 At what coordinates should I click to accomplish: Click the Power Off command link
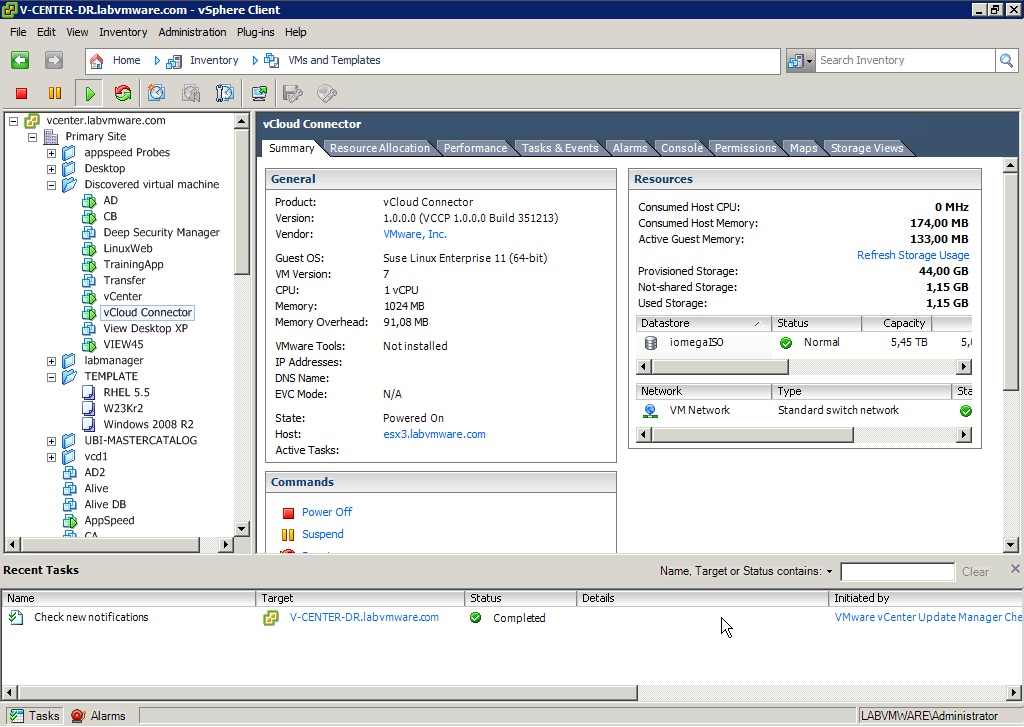(327, 513)
